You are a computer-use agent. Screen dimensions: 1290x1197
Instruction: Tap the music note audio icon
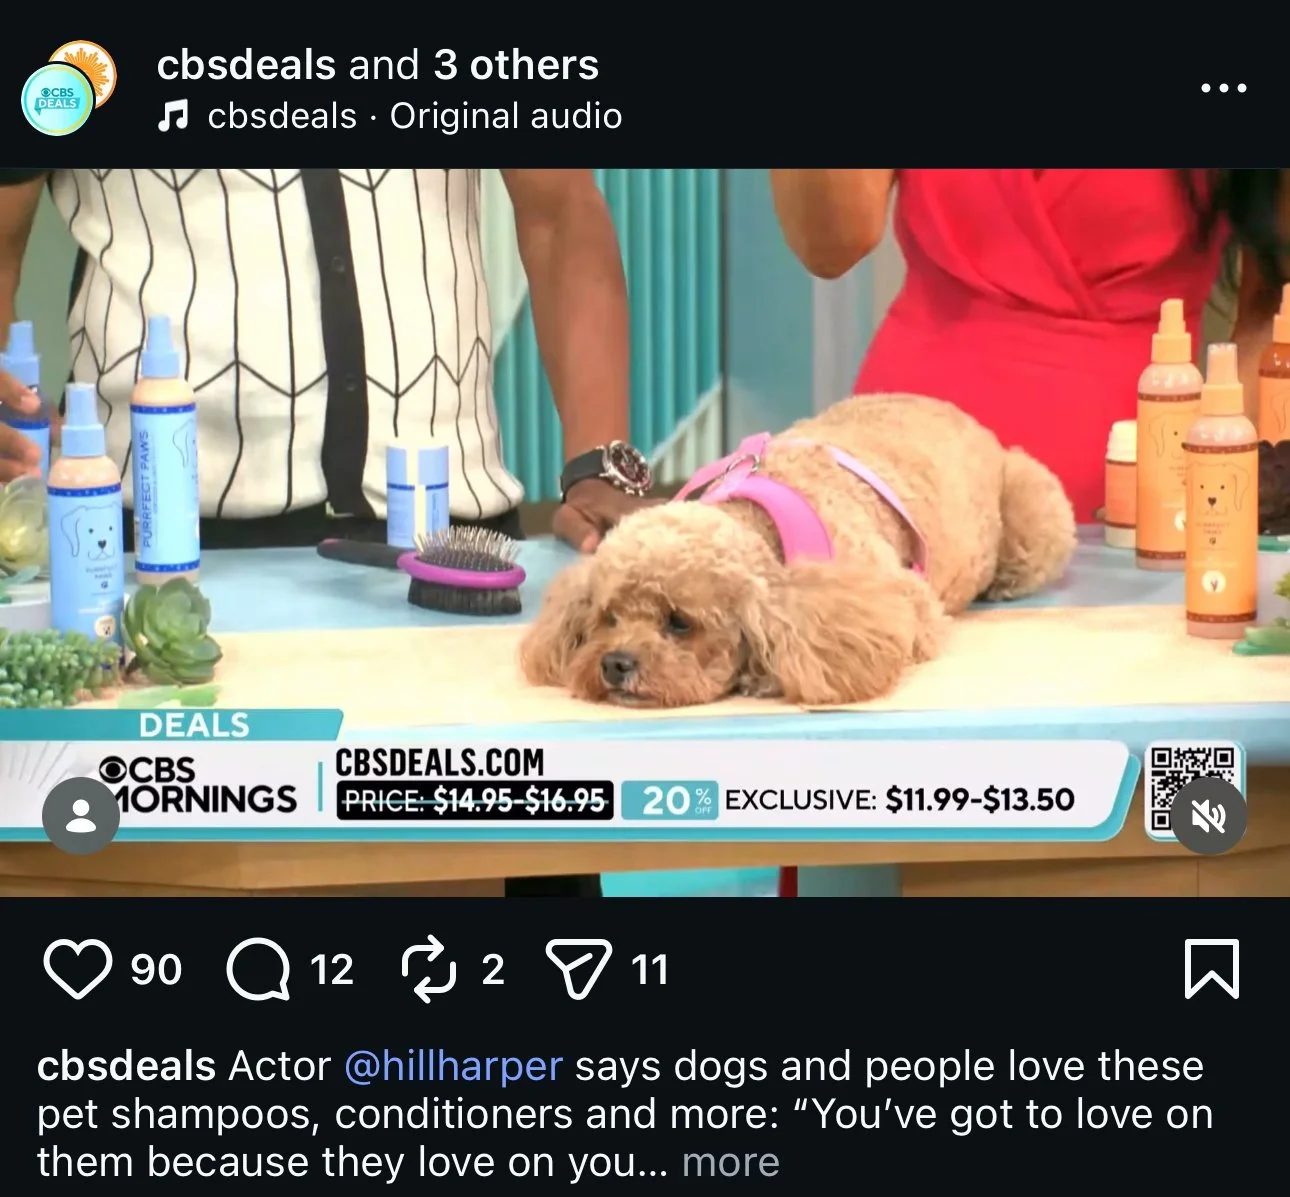pos(172,116)
